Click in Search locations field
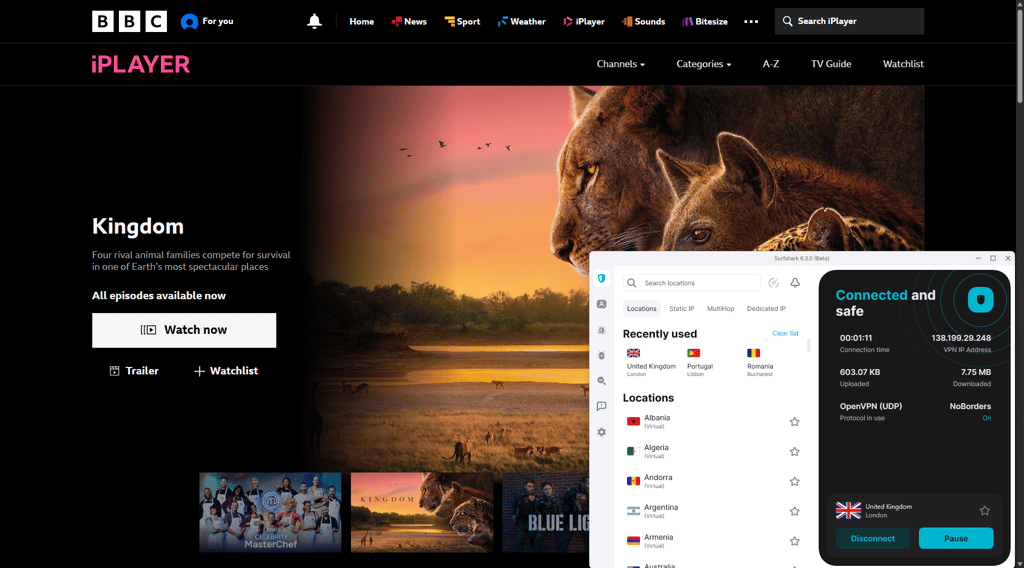The height and width of the screenshot is (568, 1024). coord(692,283)
